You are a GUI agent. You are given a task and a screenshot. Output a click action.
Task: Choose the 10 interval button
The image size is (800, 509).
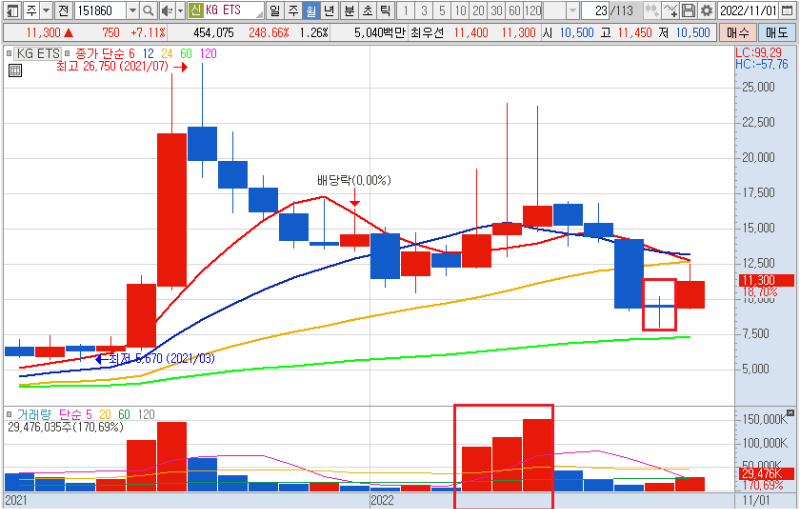pos(460,10)
